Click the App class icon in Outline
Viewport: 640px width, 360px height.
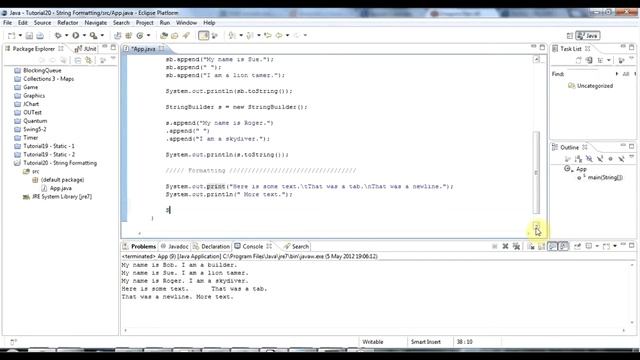coord(567,169)
